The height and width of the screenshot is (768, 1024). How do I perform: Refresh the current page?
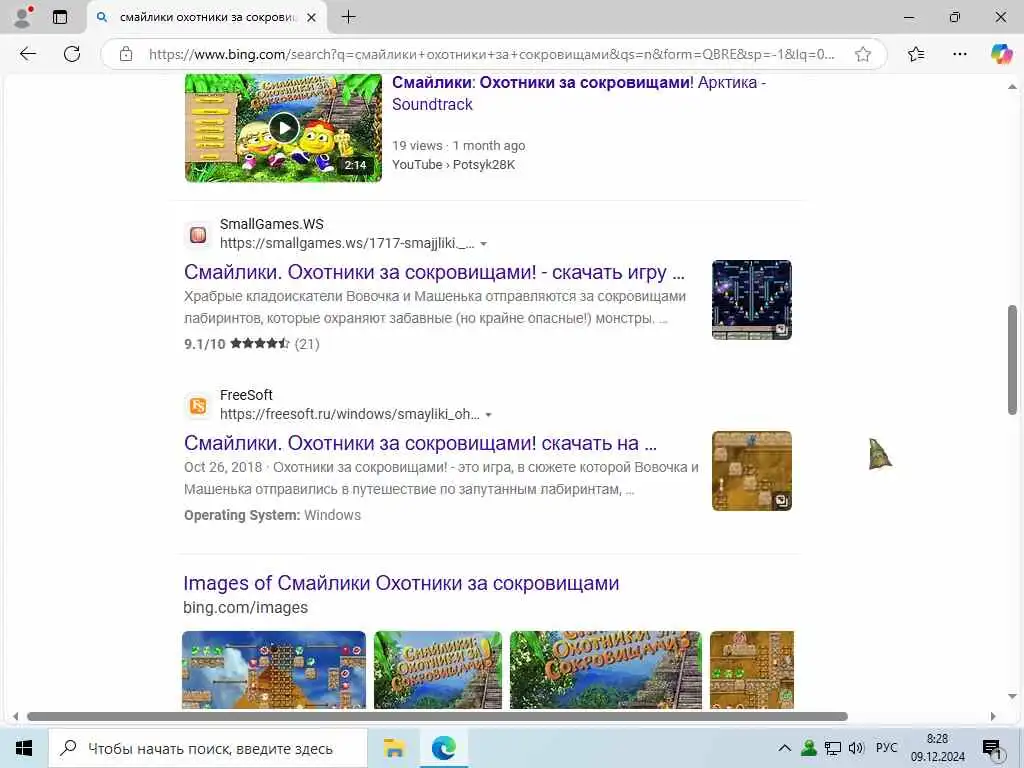click(x=72, y=54)
